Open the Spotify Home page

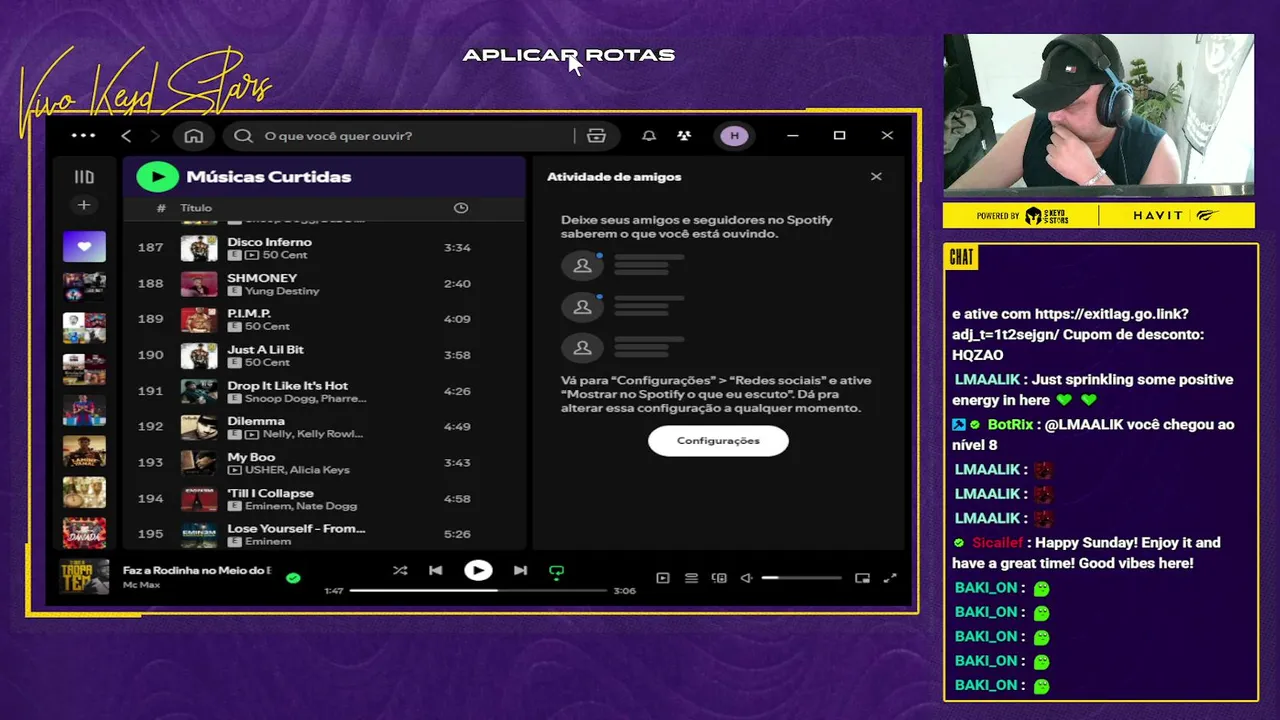click(194, 136)
